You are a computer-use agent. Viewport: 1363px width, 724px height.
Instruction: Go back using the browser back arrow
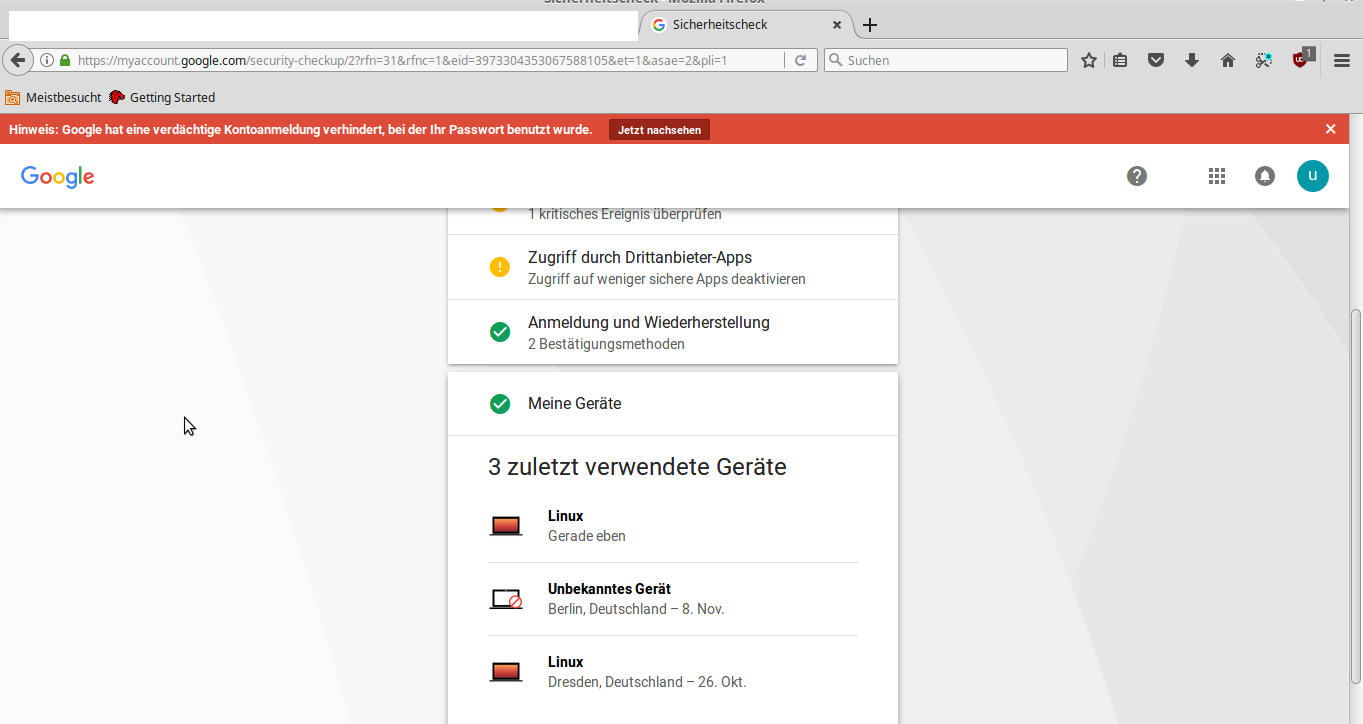pyautogui.click(x=17, y=60)
